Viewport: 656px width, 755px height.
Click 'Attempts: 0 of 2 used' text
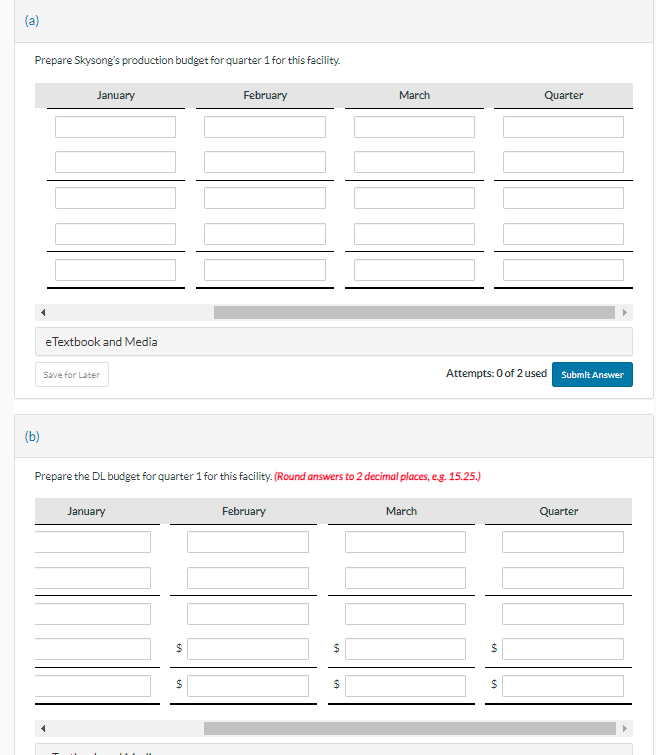[496, 373]
